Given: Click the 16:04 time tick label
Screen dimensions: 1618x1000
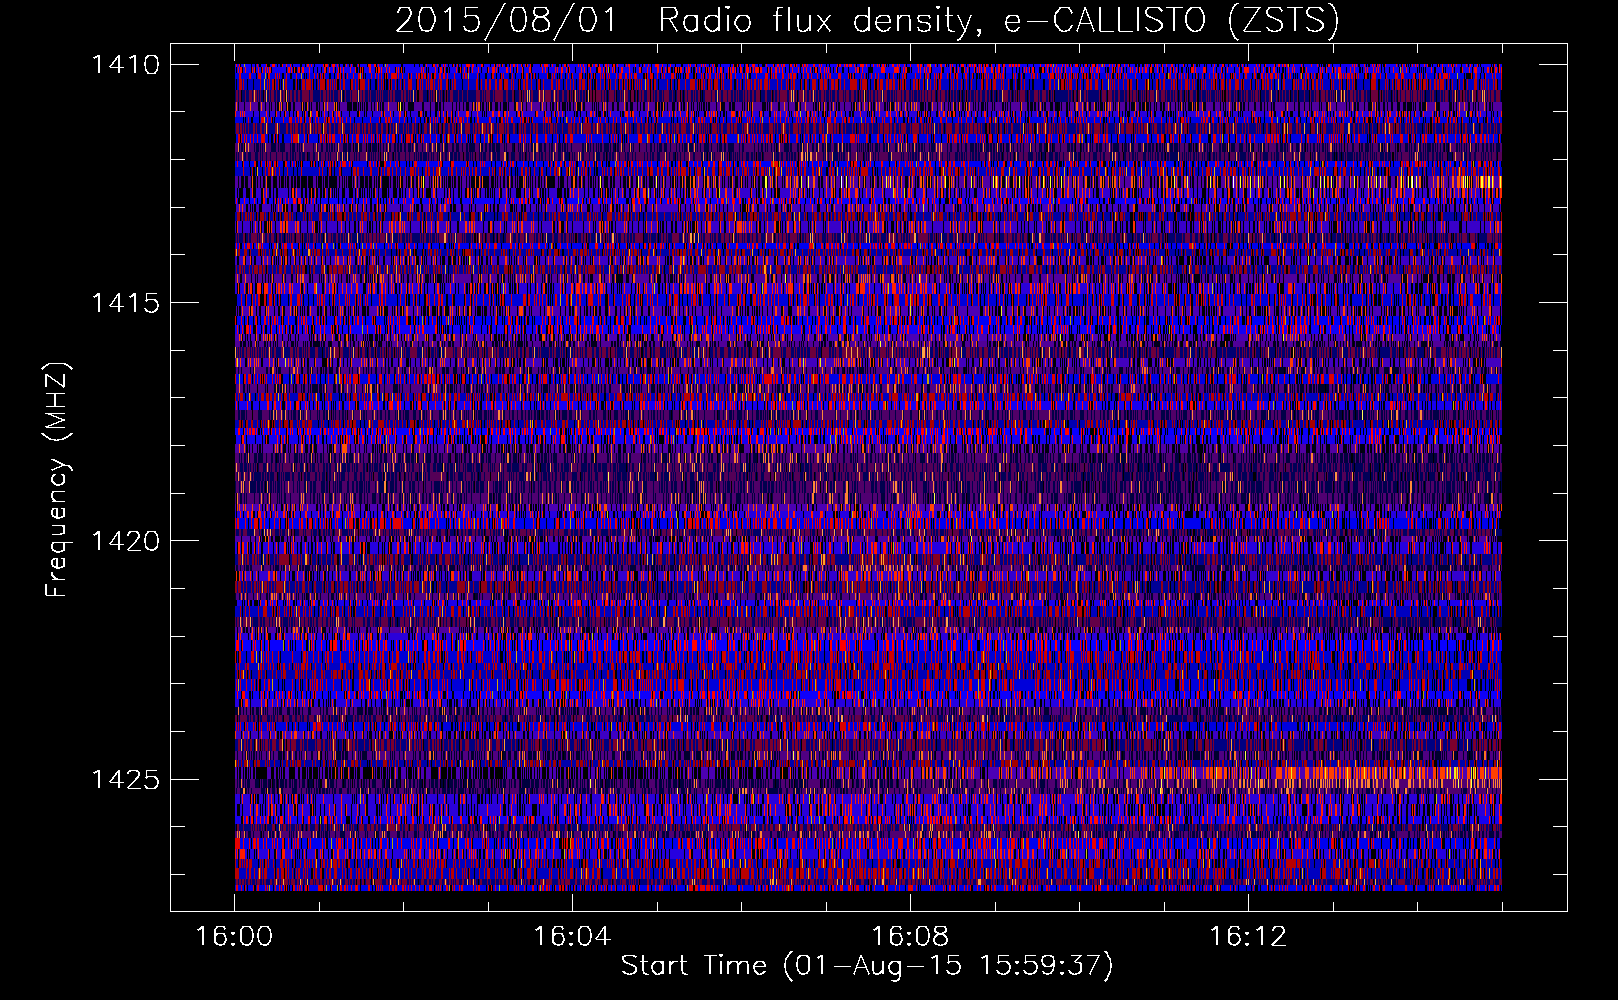Looking at the screenshot, I should click(572, 937).
